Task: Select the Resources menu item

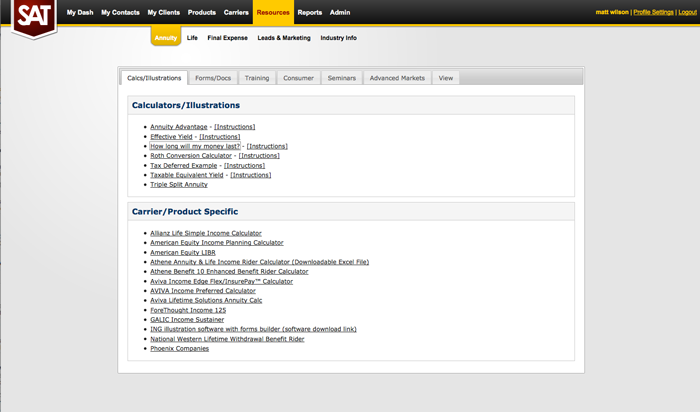Action: point(273,12)
